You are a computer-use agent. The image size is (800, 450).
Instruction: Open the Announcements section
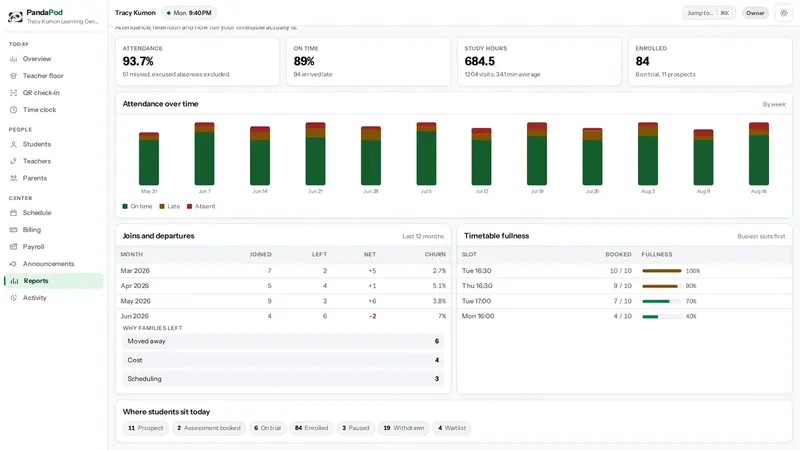coord(54,264)
